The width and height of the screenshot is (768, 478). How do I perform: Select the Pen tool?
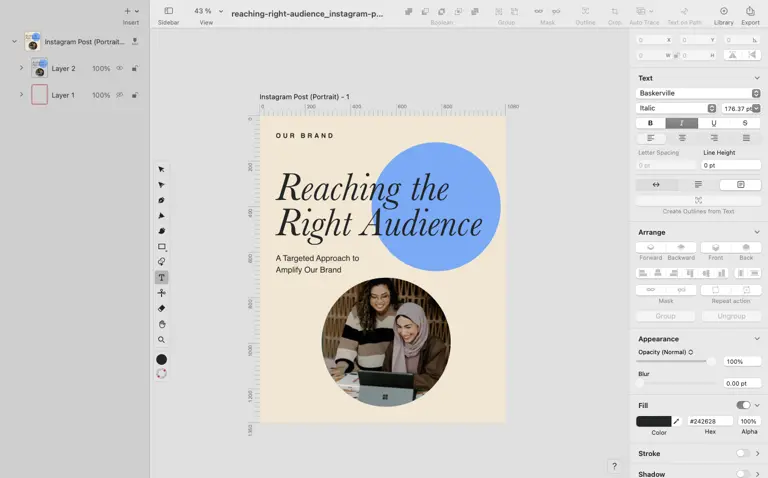click(x=161, y=200)
